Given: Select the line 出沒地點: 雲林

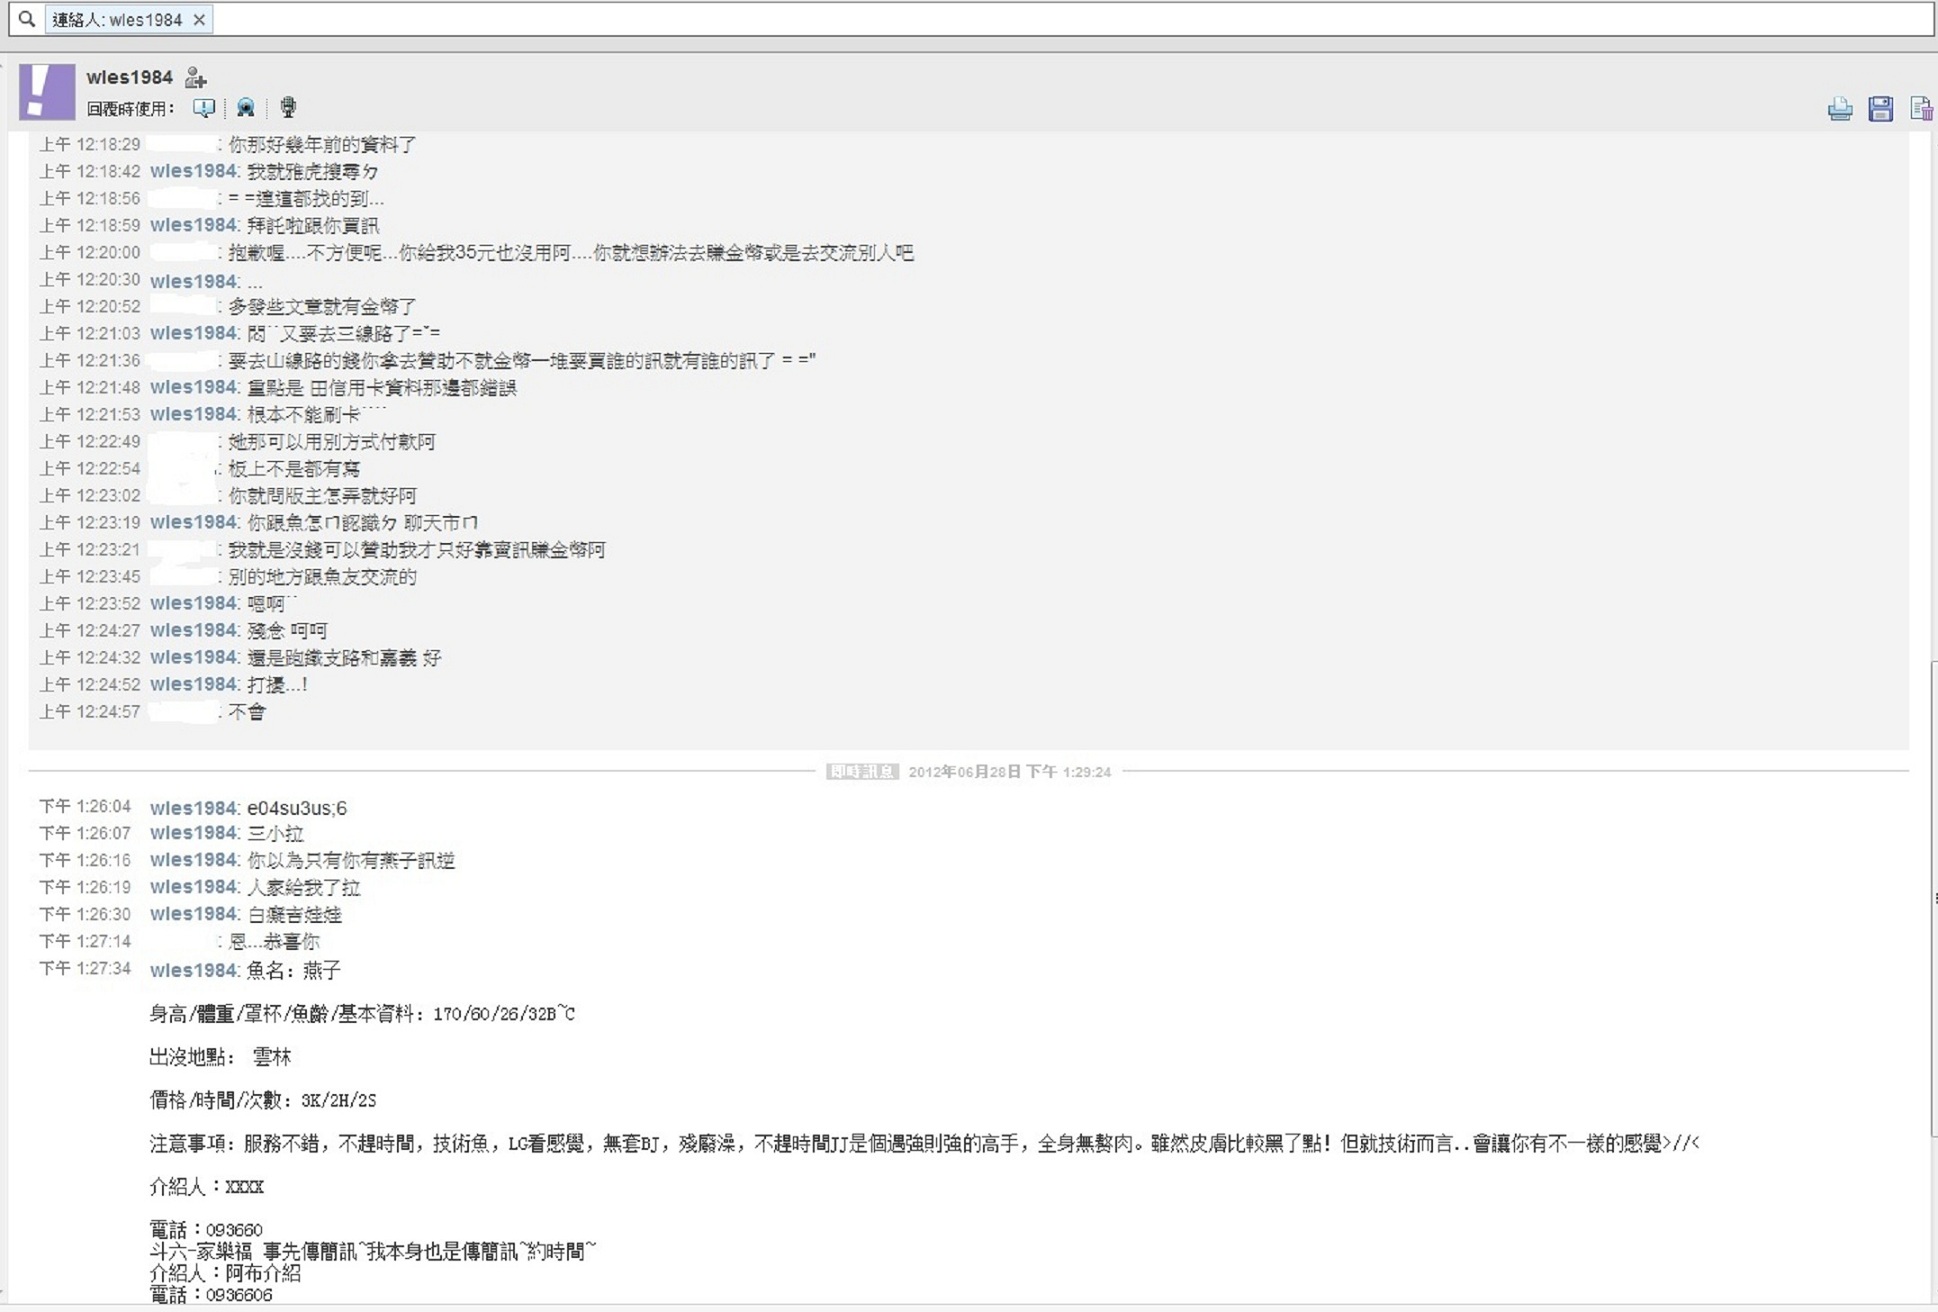Looking at the screenshot, I should 220,1057.
